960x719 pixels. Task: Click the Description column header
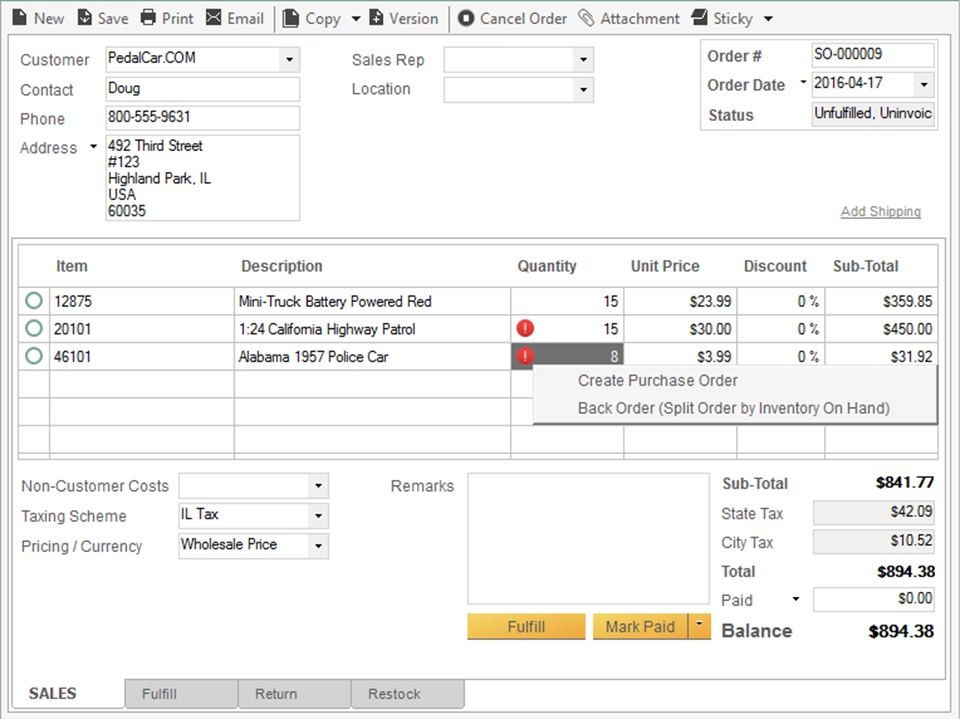(282, 266)
